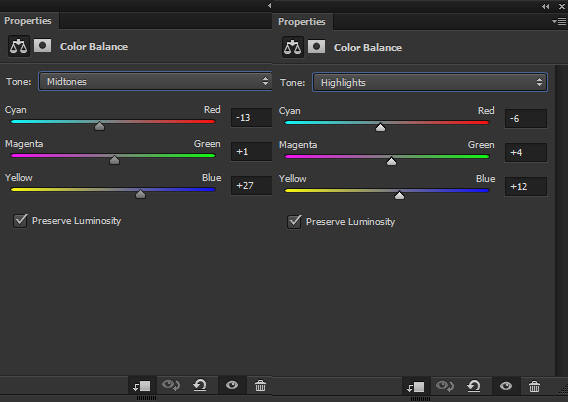Image resolution: width=568 pixels, height=402 pixels.
Task: Click the Color Balance scales icon in left panel
Action: (x=18, y=46)
